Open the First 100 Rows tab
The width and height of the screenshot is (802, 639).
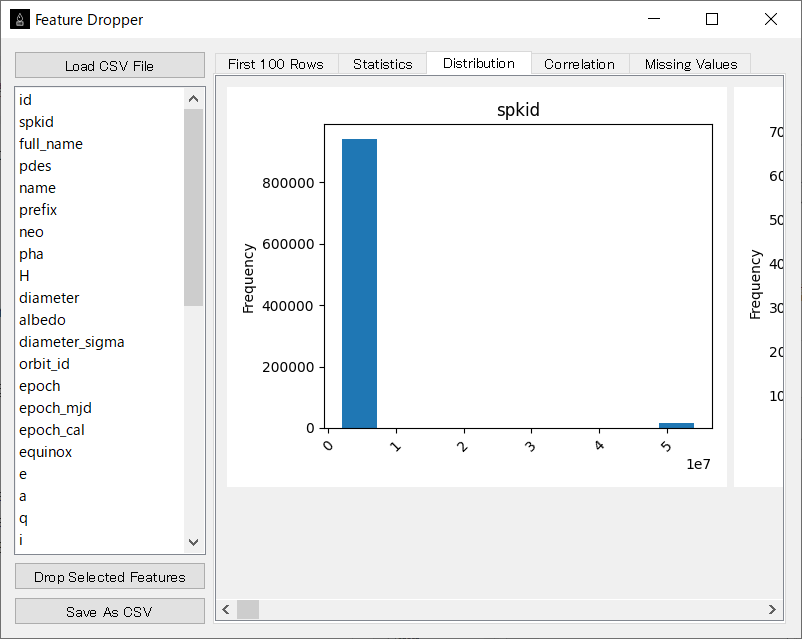(276, 64)
